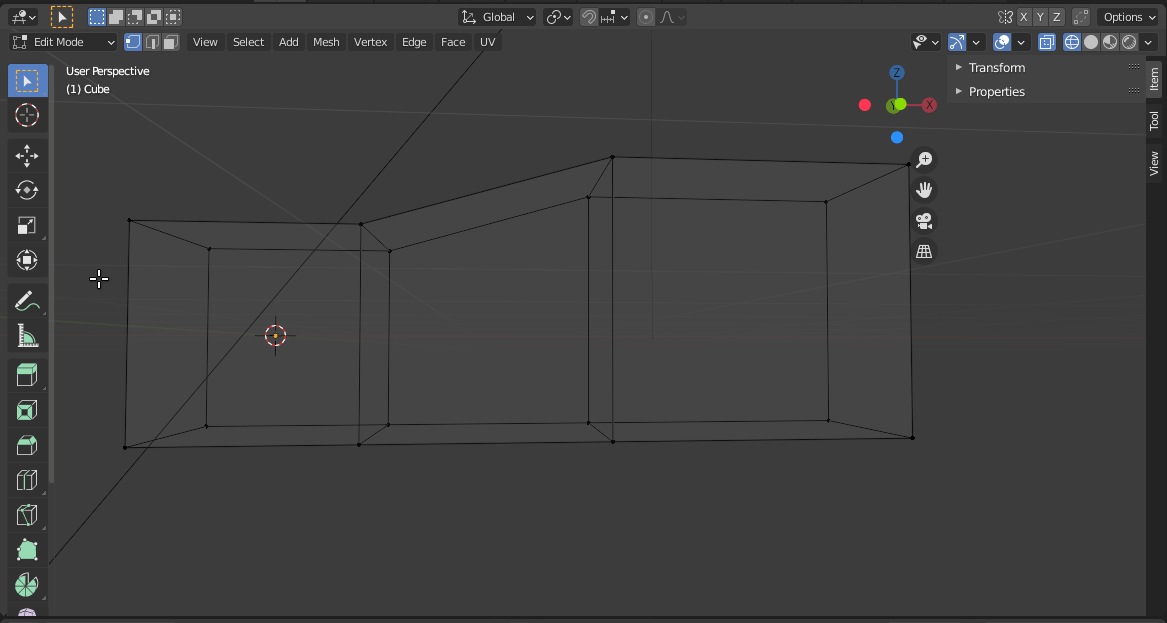Pick the Scale tool
The image size is (1167, 623).
(28, 226)
